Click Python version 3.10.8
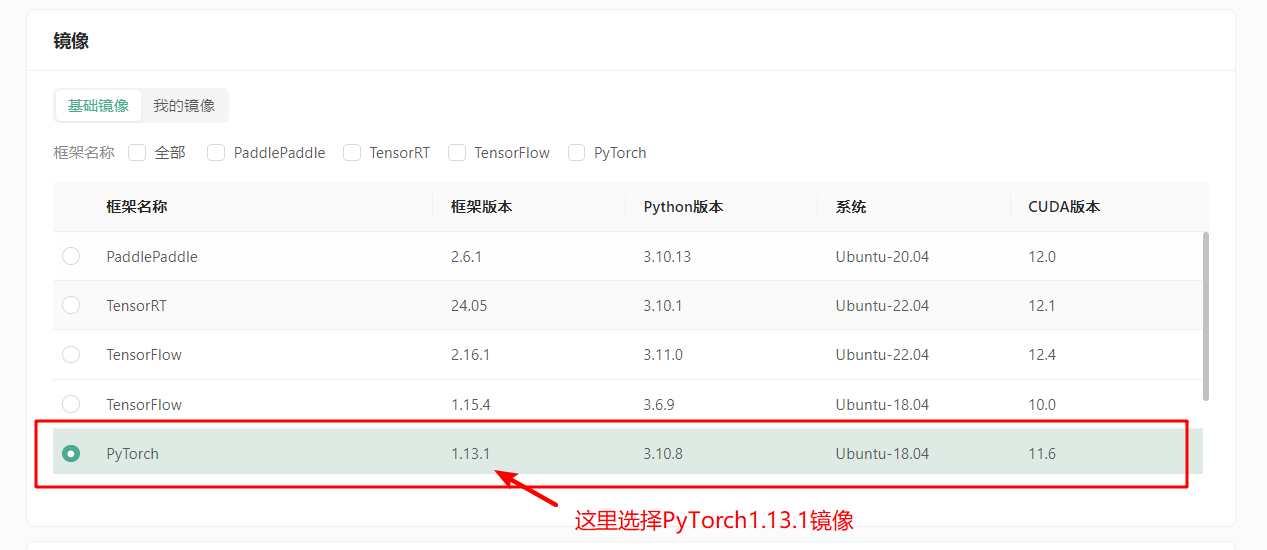 663,454
